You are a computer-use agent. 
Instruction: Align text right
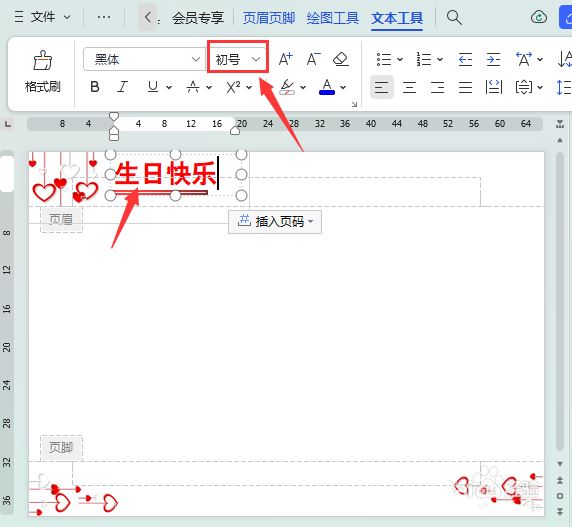[437, 88]
